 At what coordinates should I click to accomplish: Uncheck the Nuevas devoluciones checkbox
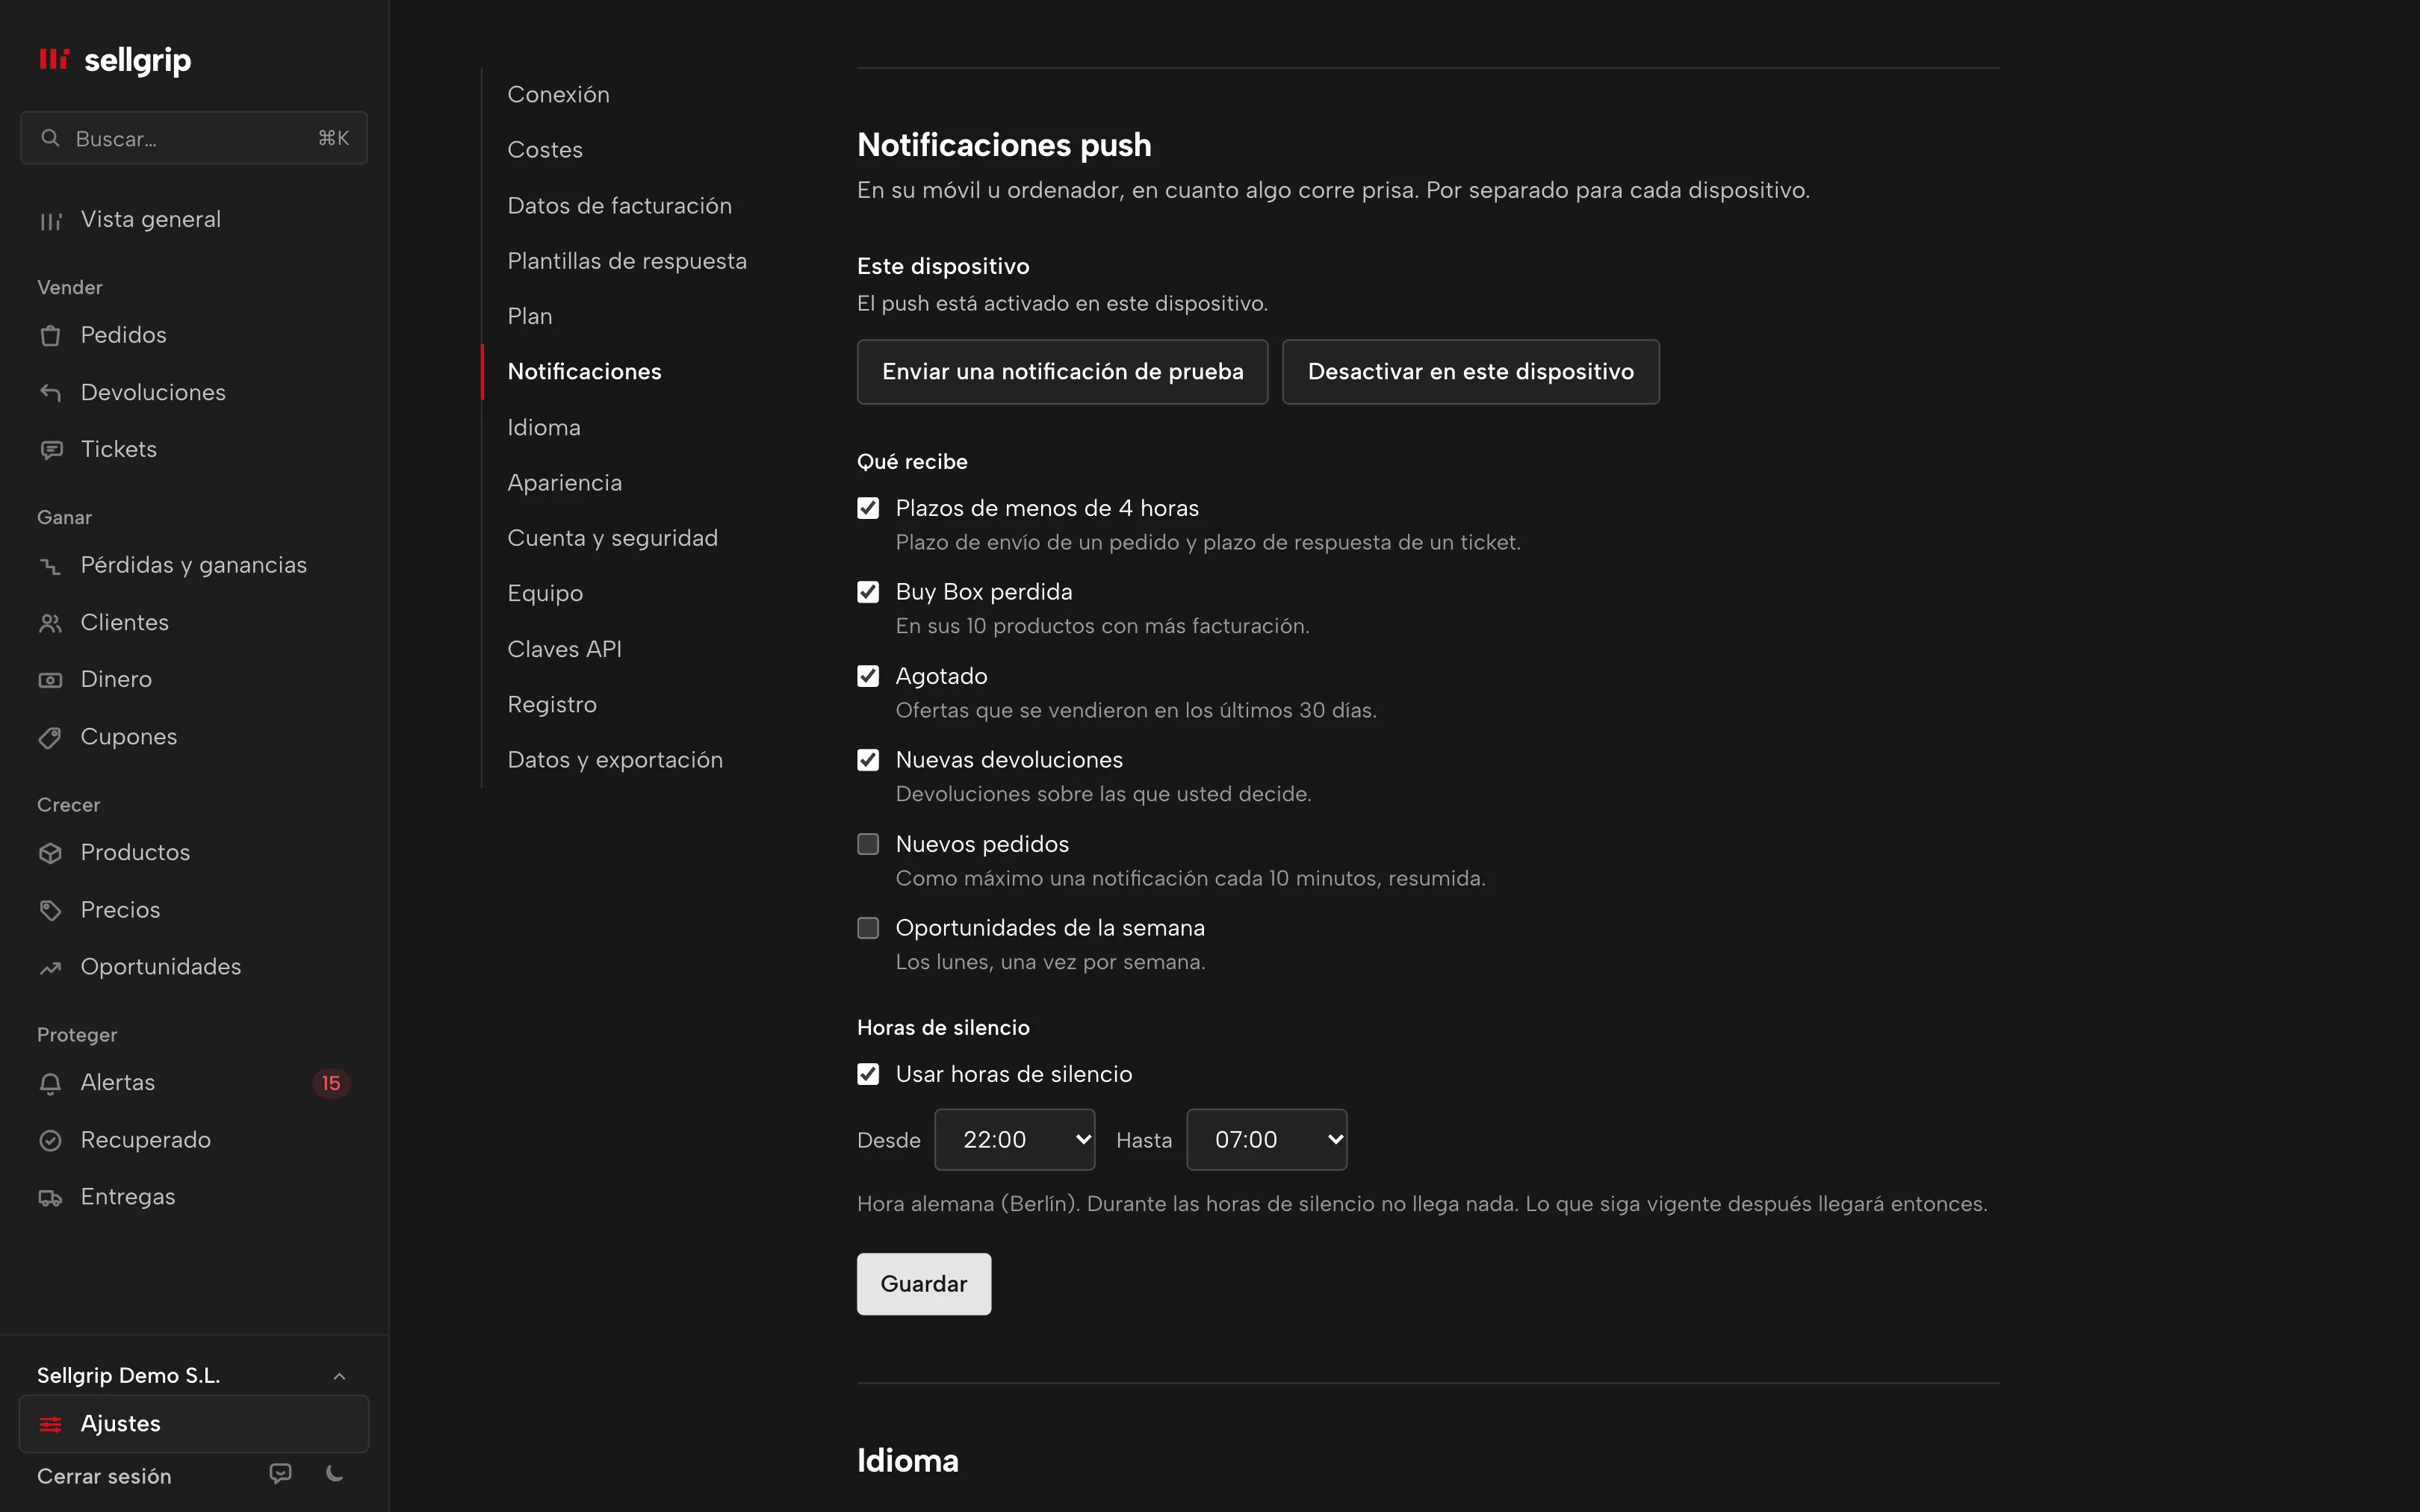pos(868,760)
